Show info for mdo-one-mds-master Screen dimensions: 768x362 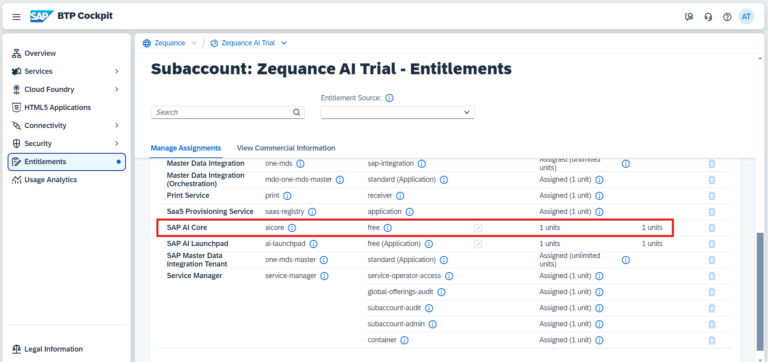[x=339, y=180]
